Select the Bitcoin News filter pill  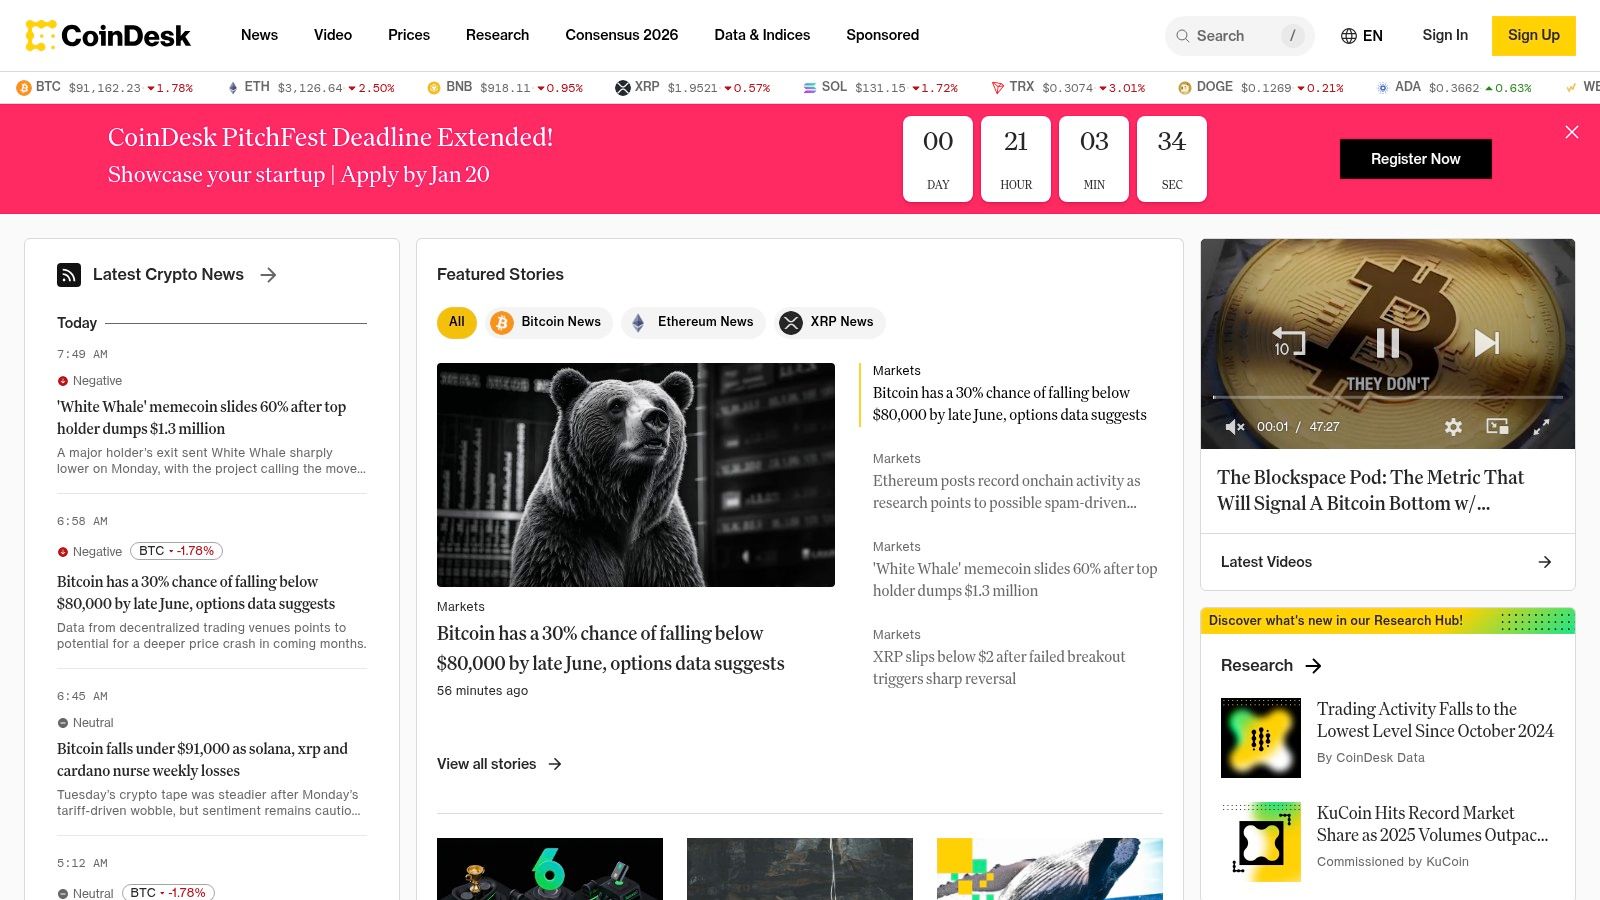[548, 322]
